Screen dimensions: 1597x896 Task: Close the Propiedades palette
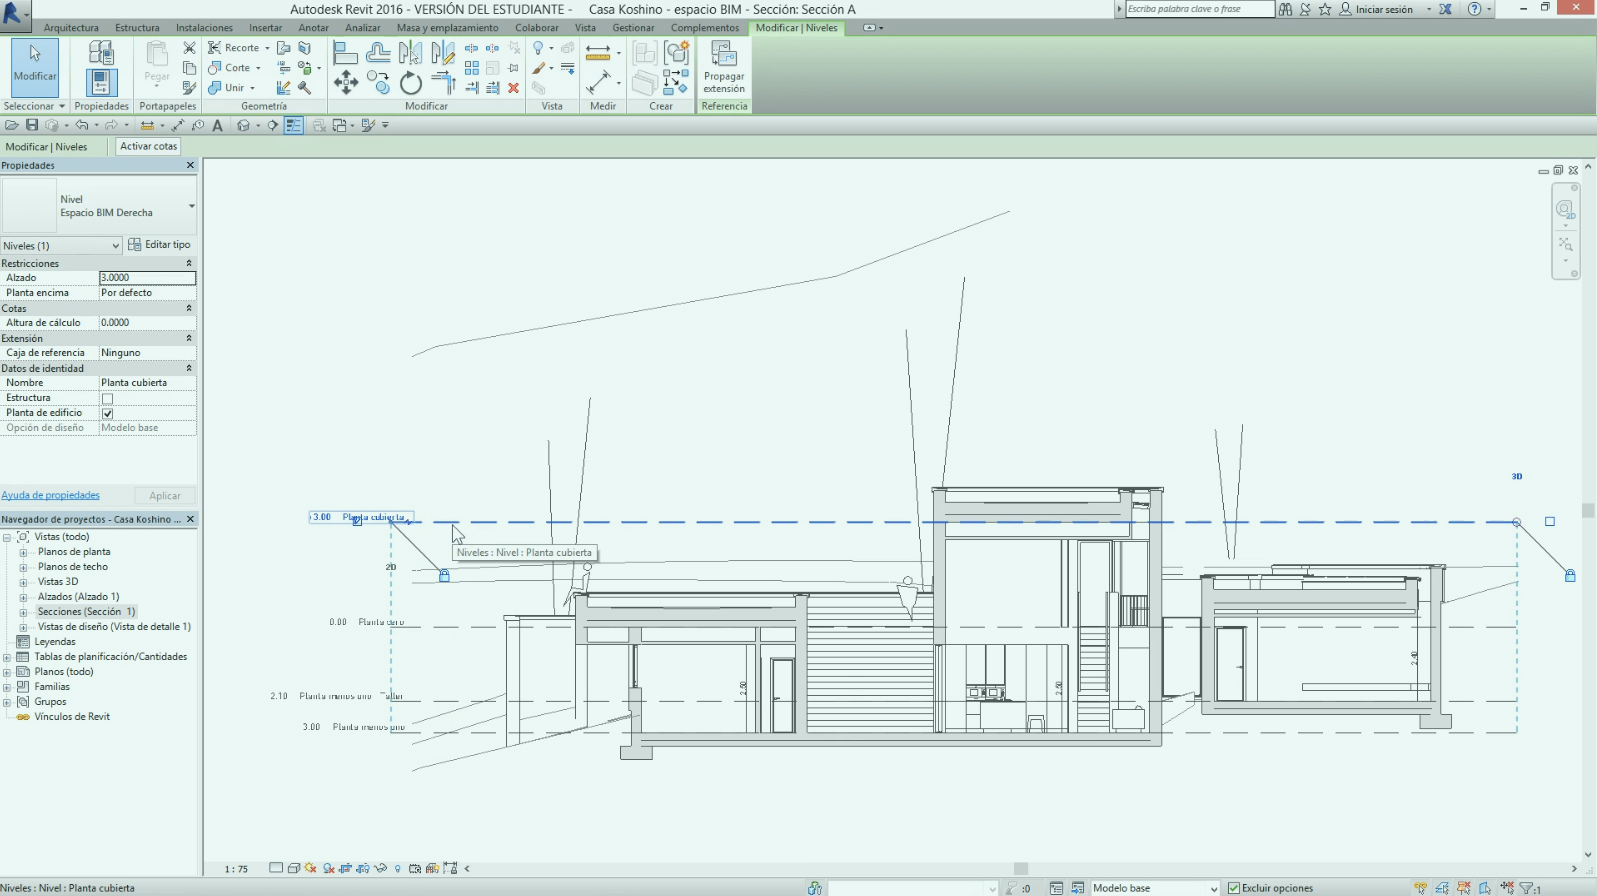click(x=190, y=165)
